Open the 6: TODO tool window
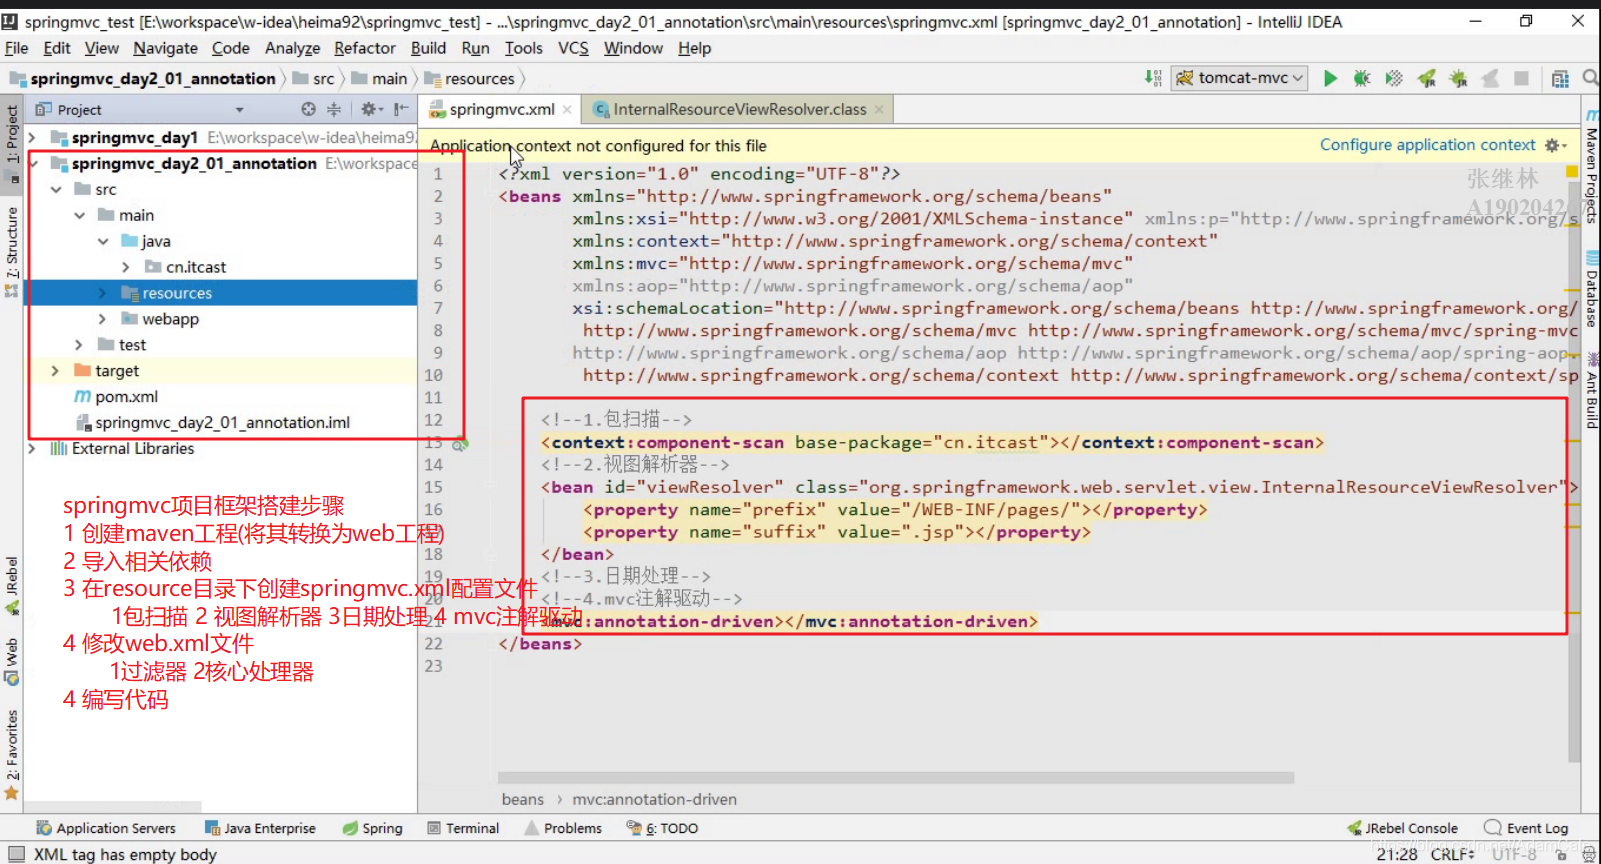Image resolution: width=1601 pixels, height=864 pixels. (662, 828)
